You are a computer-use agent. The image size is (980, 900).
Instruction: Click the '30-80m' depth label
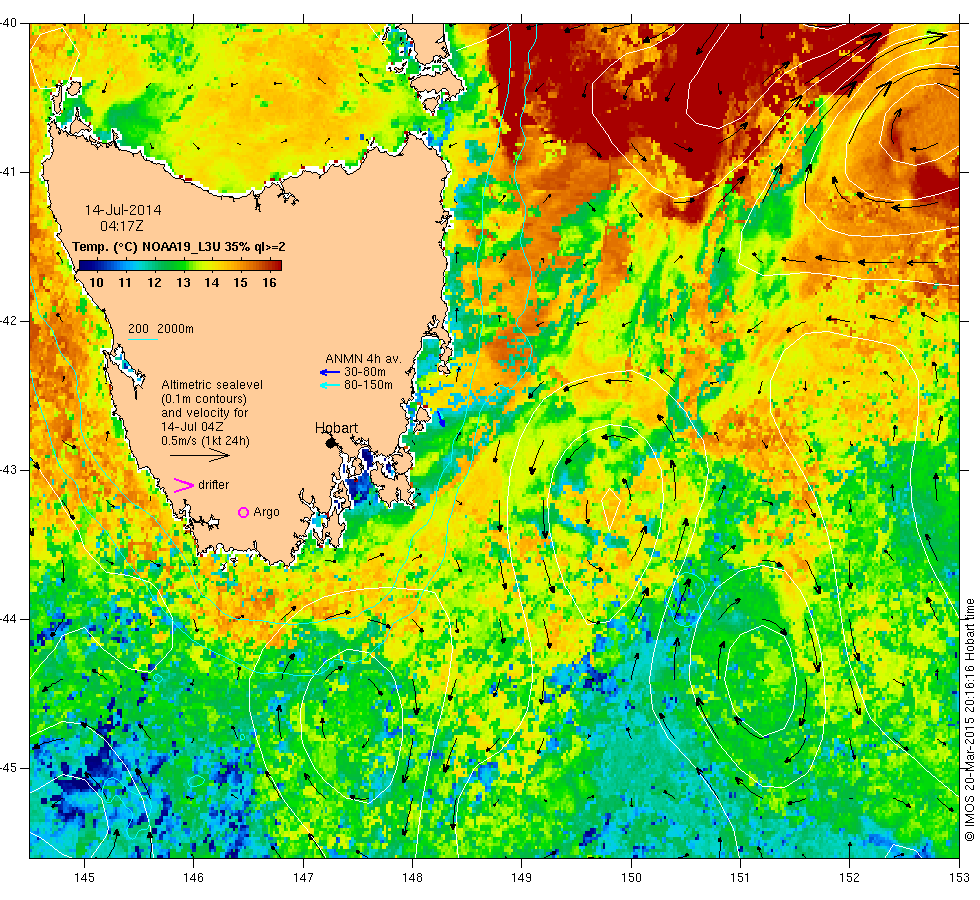point(365,372)
